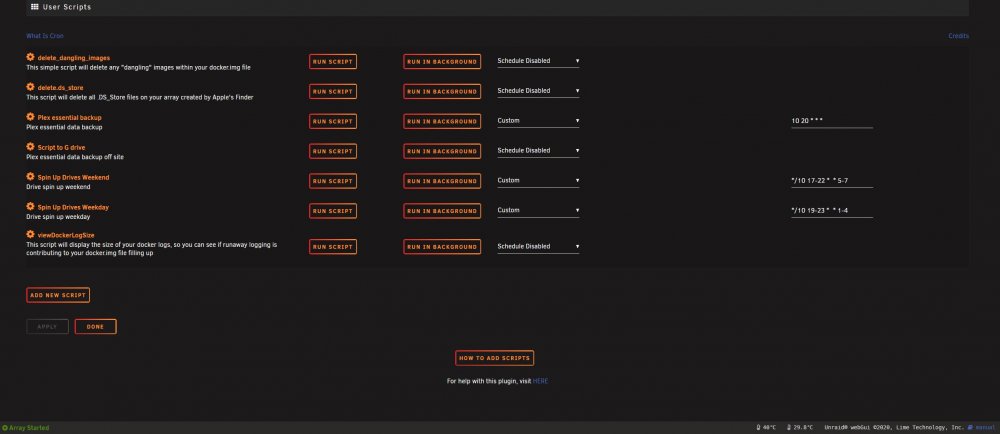Click the Array Started status indicator

26,428
